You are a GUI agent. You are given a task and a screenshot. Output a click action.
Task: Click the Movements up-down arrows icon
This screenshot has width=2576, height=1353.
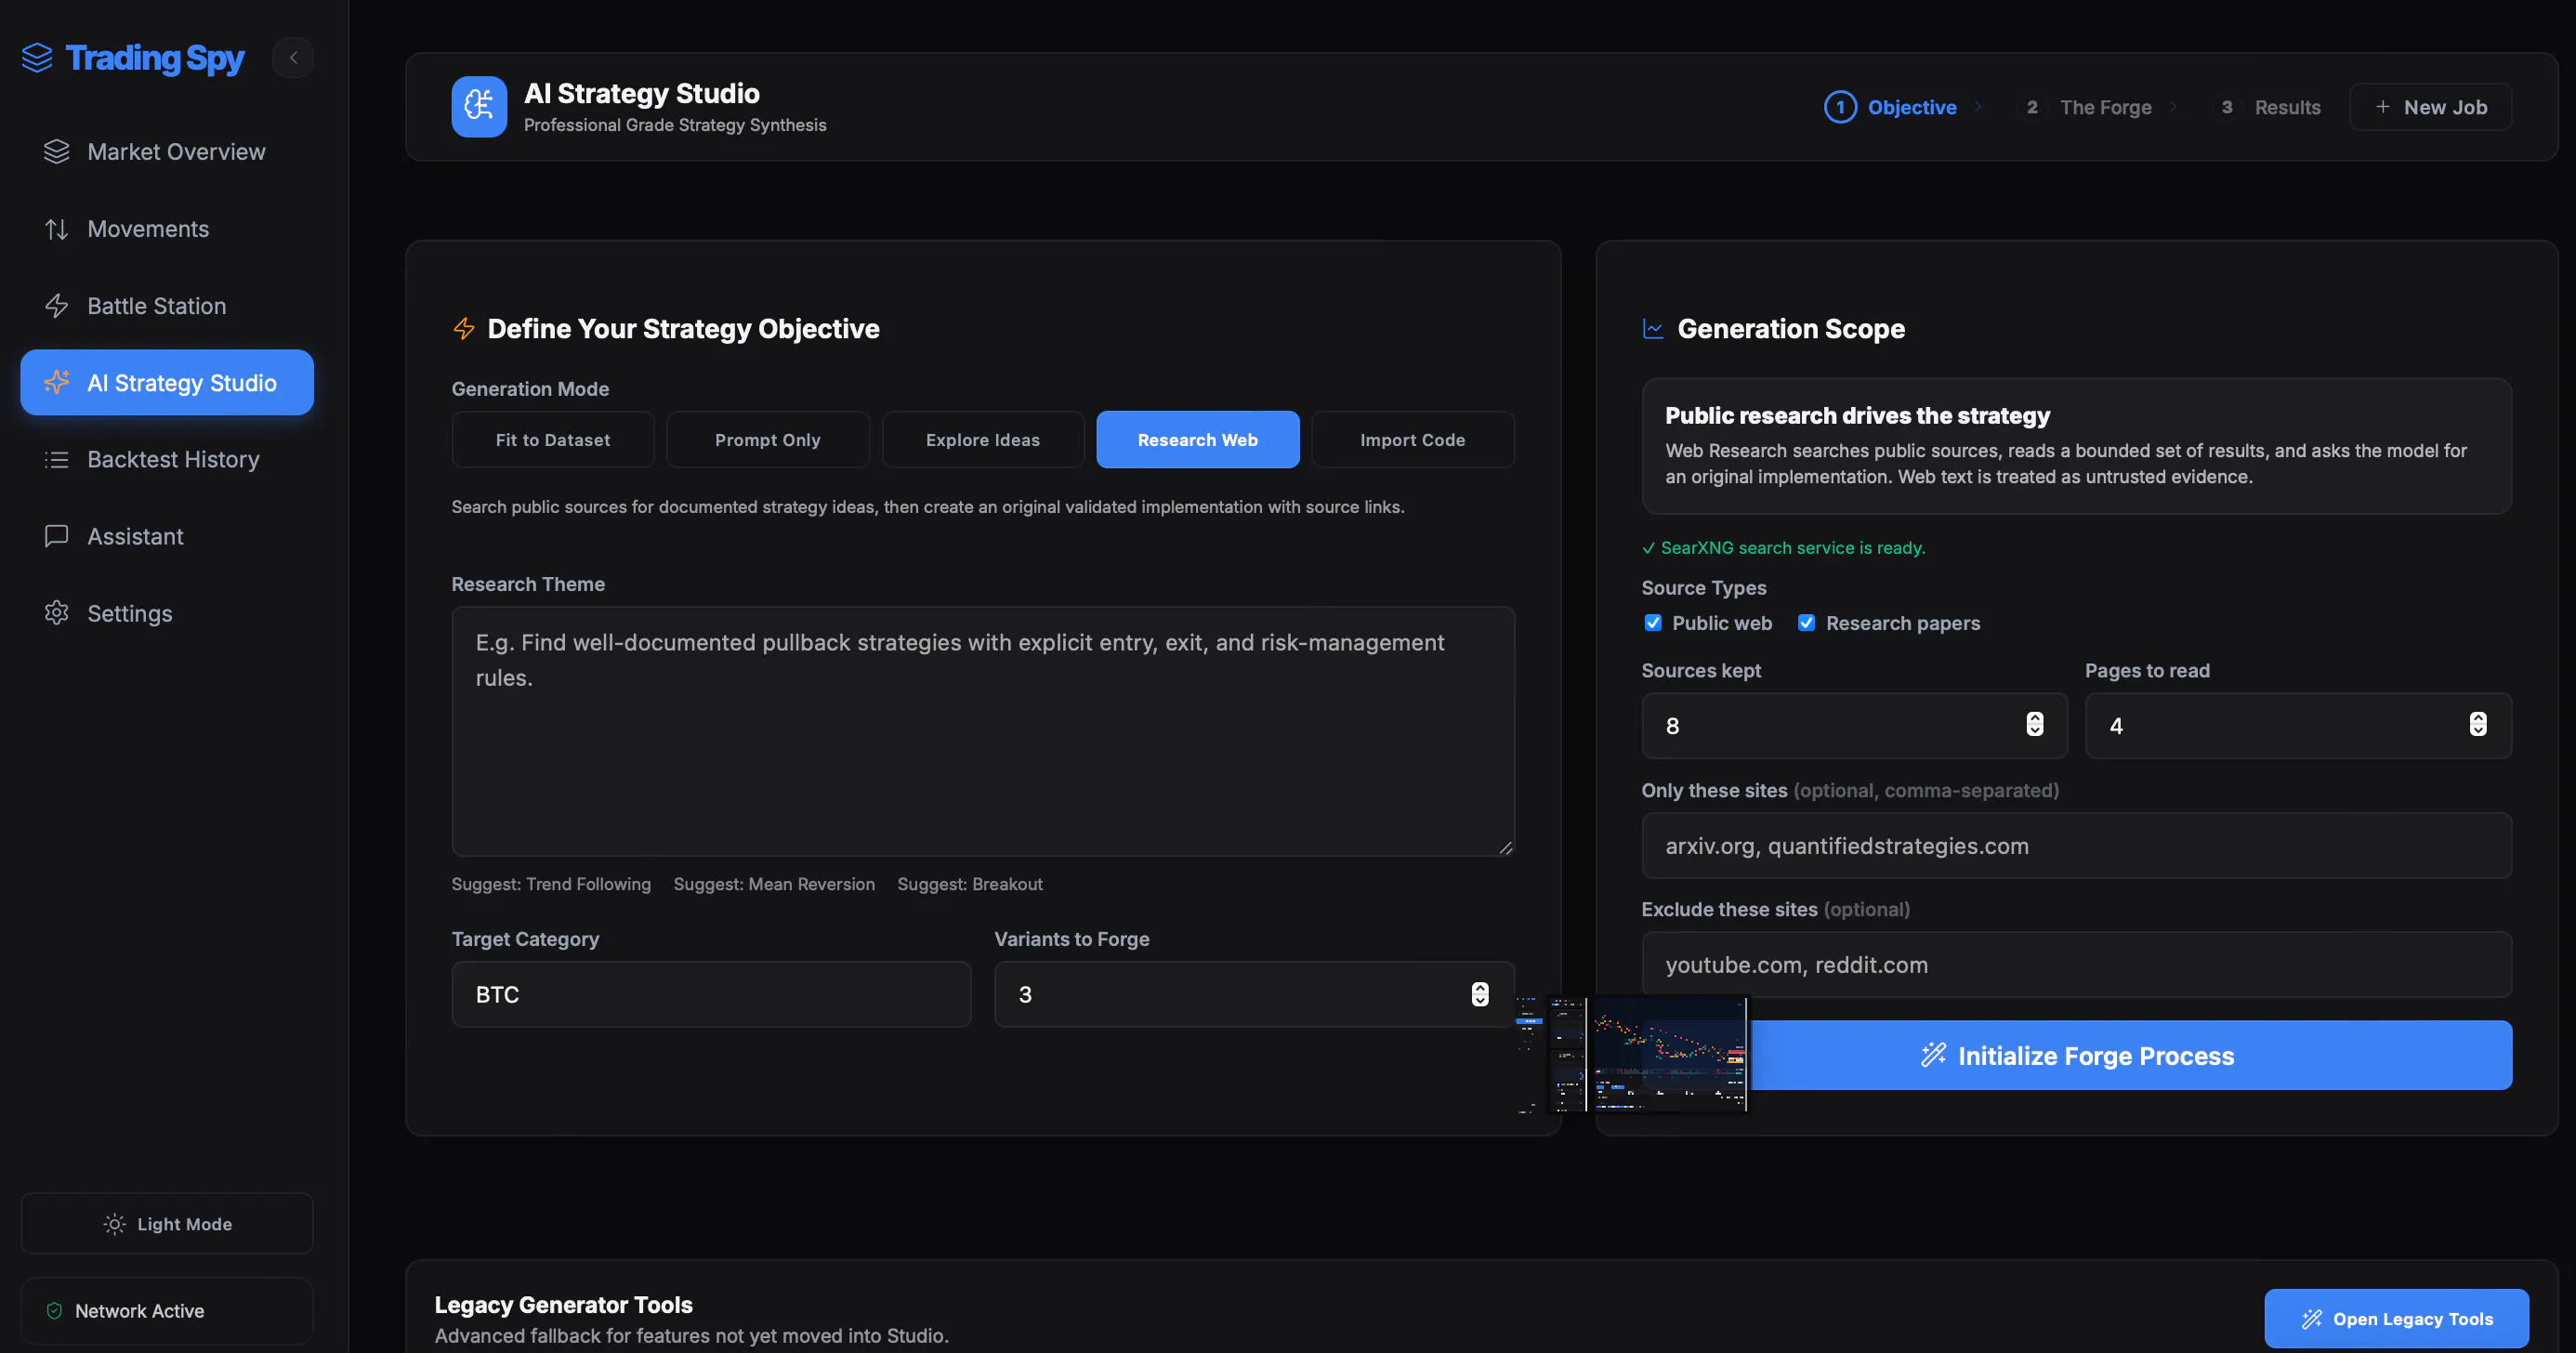[57, 229]
